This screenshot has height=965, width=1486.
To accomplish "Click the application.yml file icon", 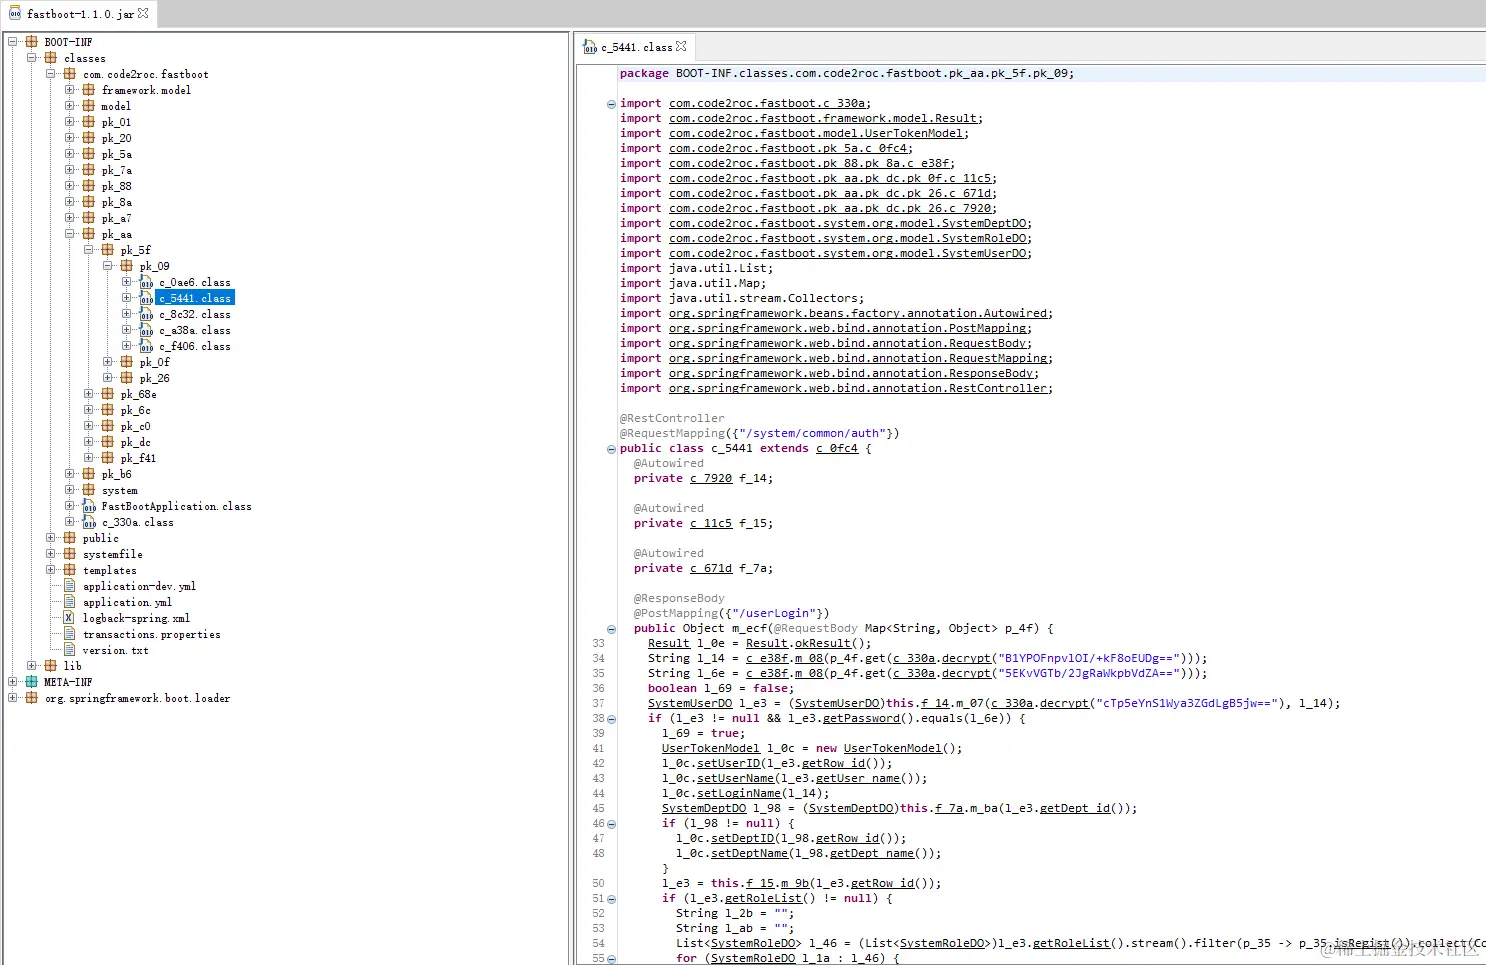I will (69, 602).
